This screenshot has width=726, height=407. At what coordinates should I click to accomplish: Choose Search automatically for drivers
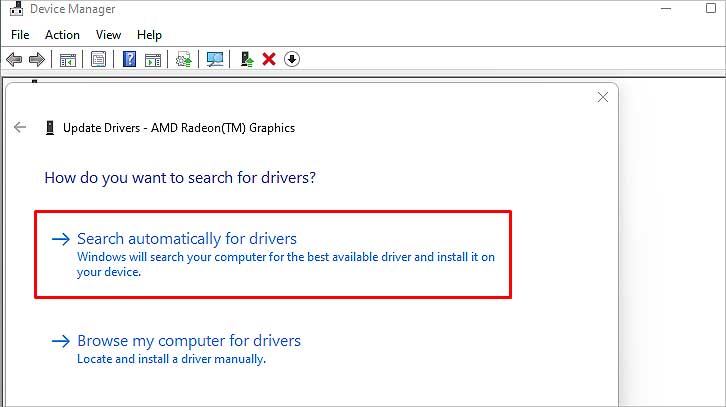[273, 254]
